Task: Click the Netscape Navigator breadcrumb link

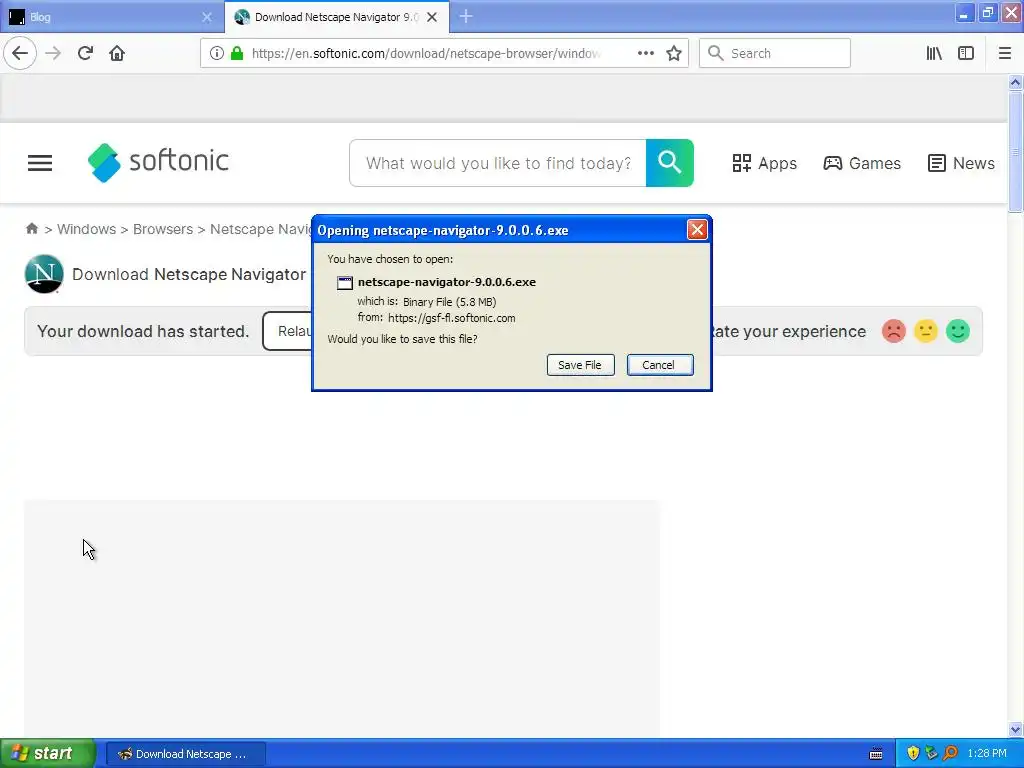Action: pos(261,229)
